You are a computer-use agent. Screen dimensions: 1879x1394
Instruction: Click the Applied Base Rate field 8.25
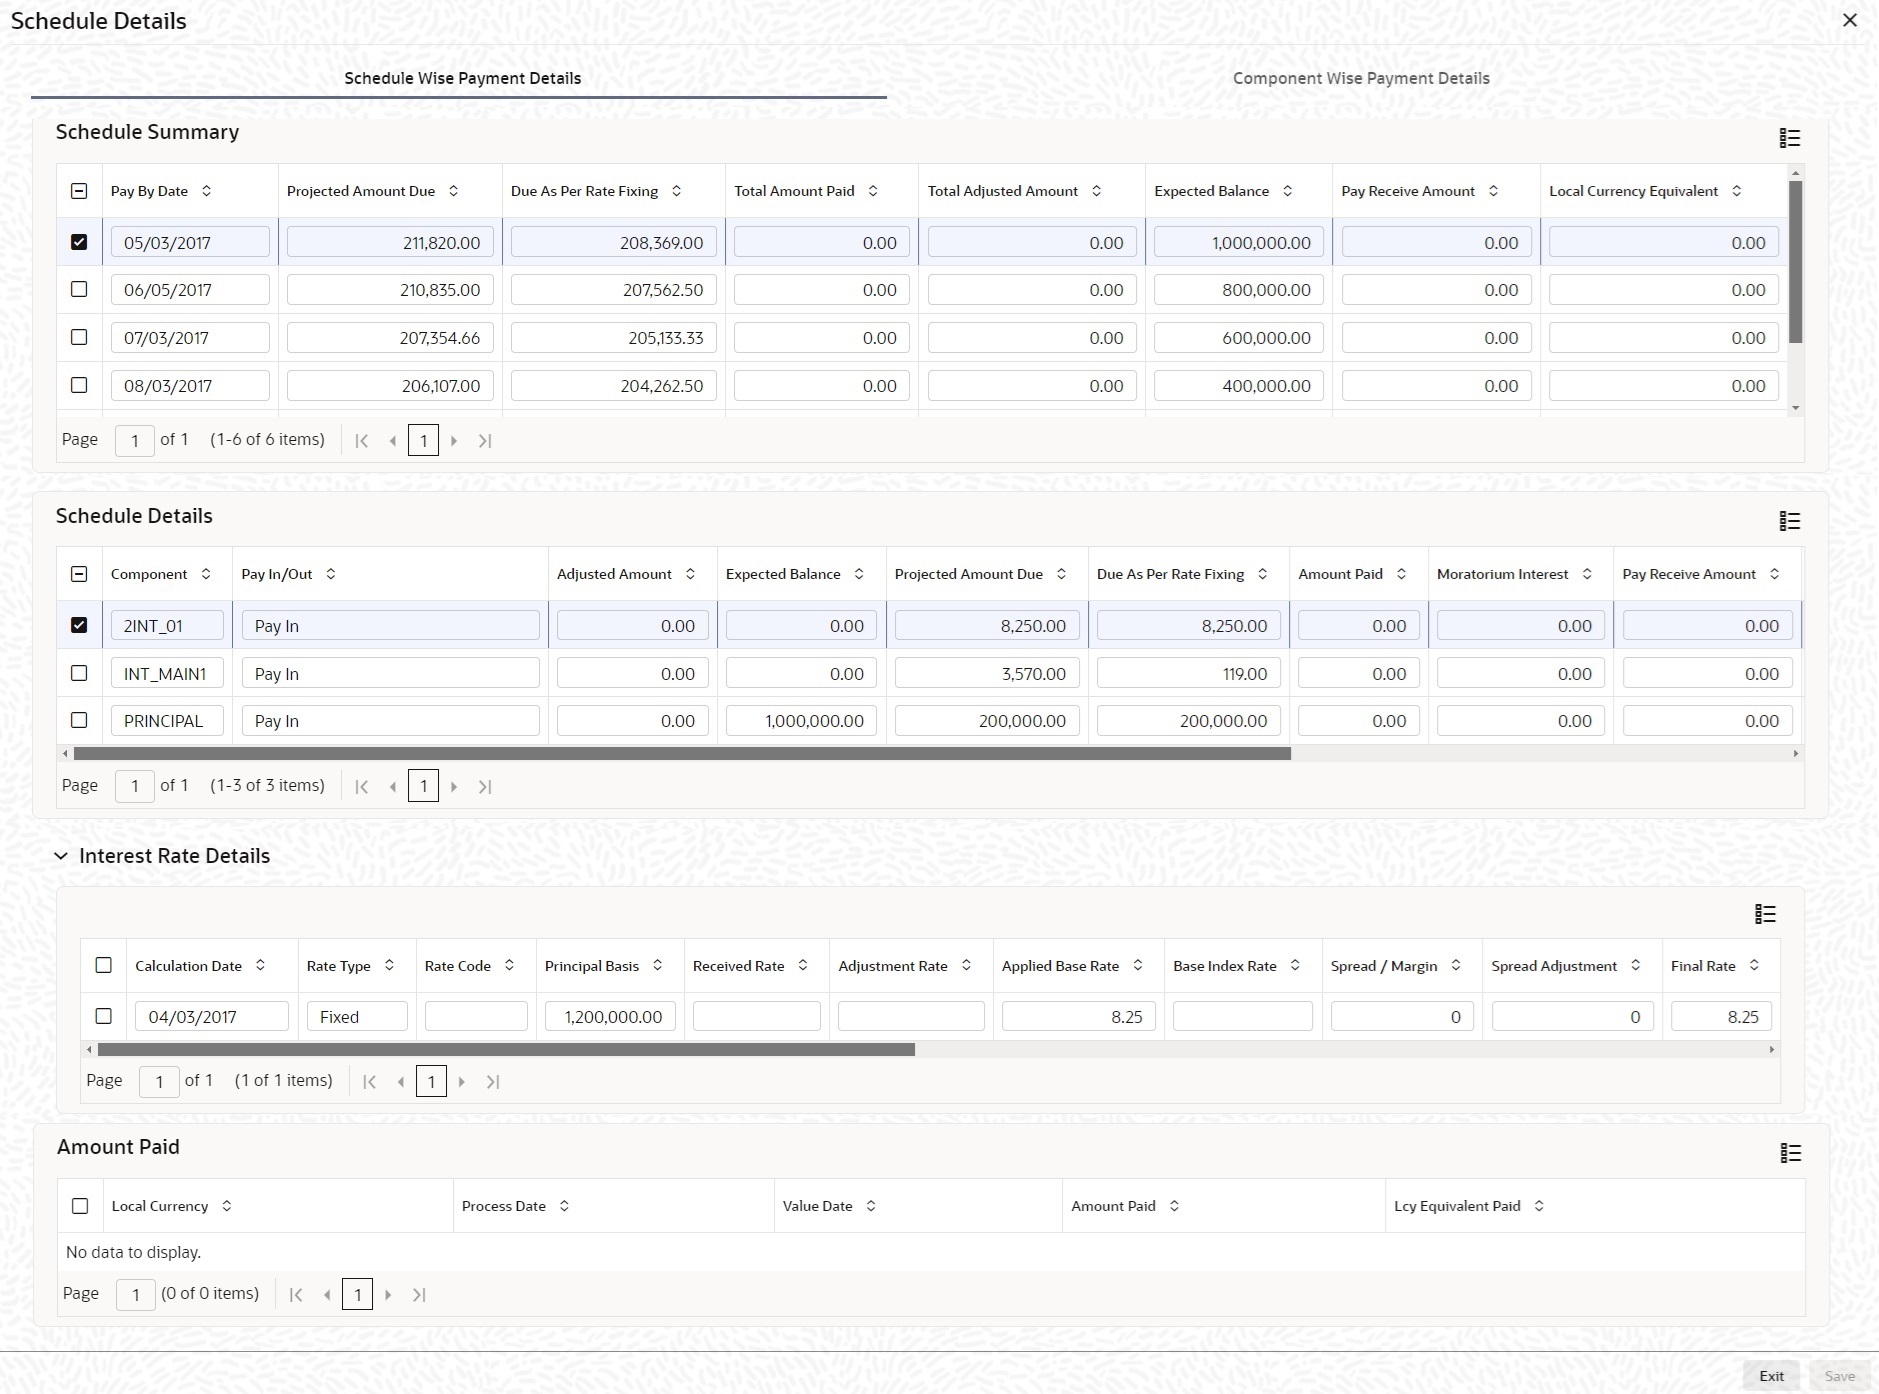pyautogui.click(x=1078, y=1016)
